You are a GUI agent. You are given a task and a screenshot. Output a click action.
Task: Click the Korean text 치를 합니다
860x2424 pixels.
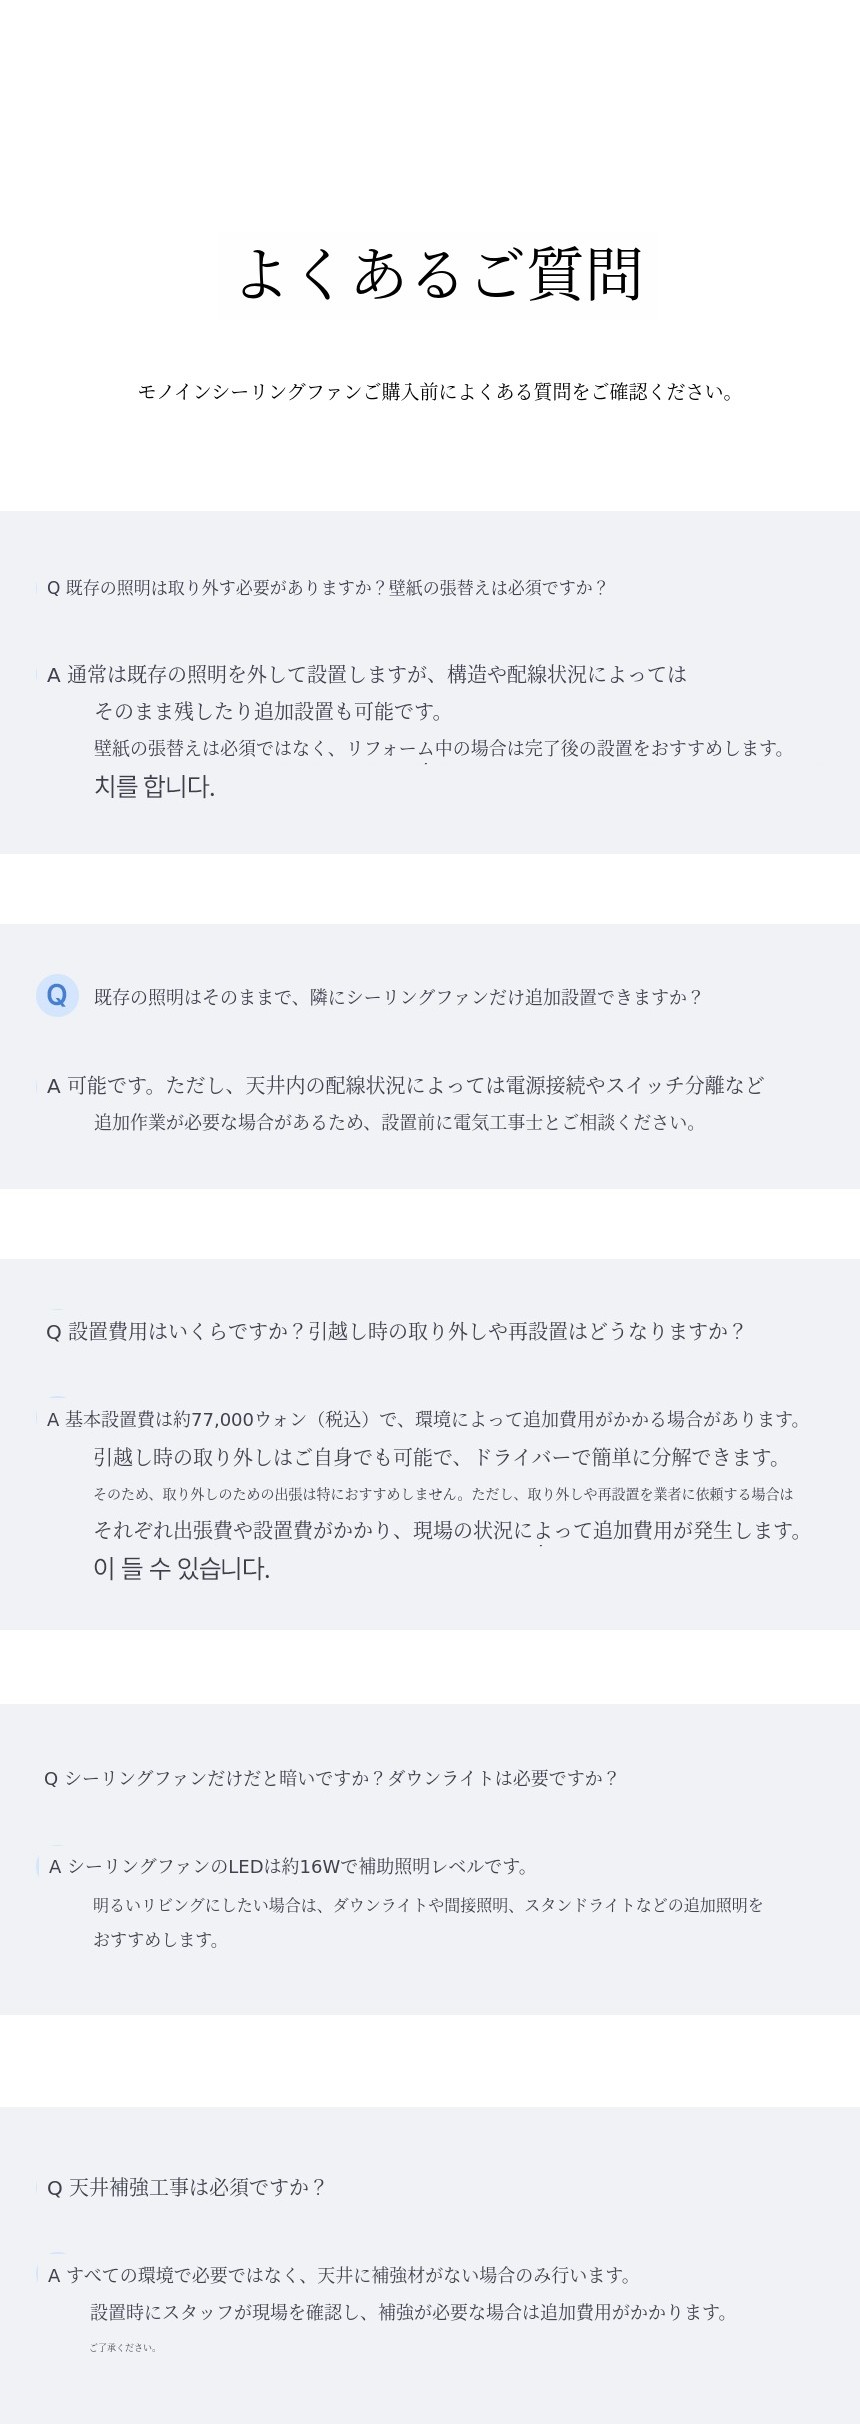point(154,787)
